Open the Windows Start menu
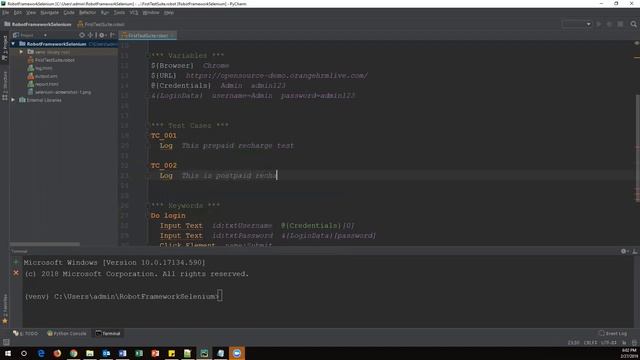This screenshot has width=640, height=360. click(8, 353)
